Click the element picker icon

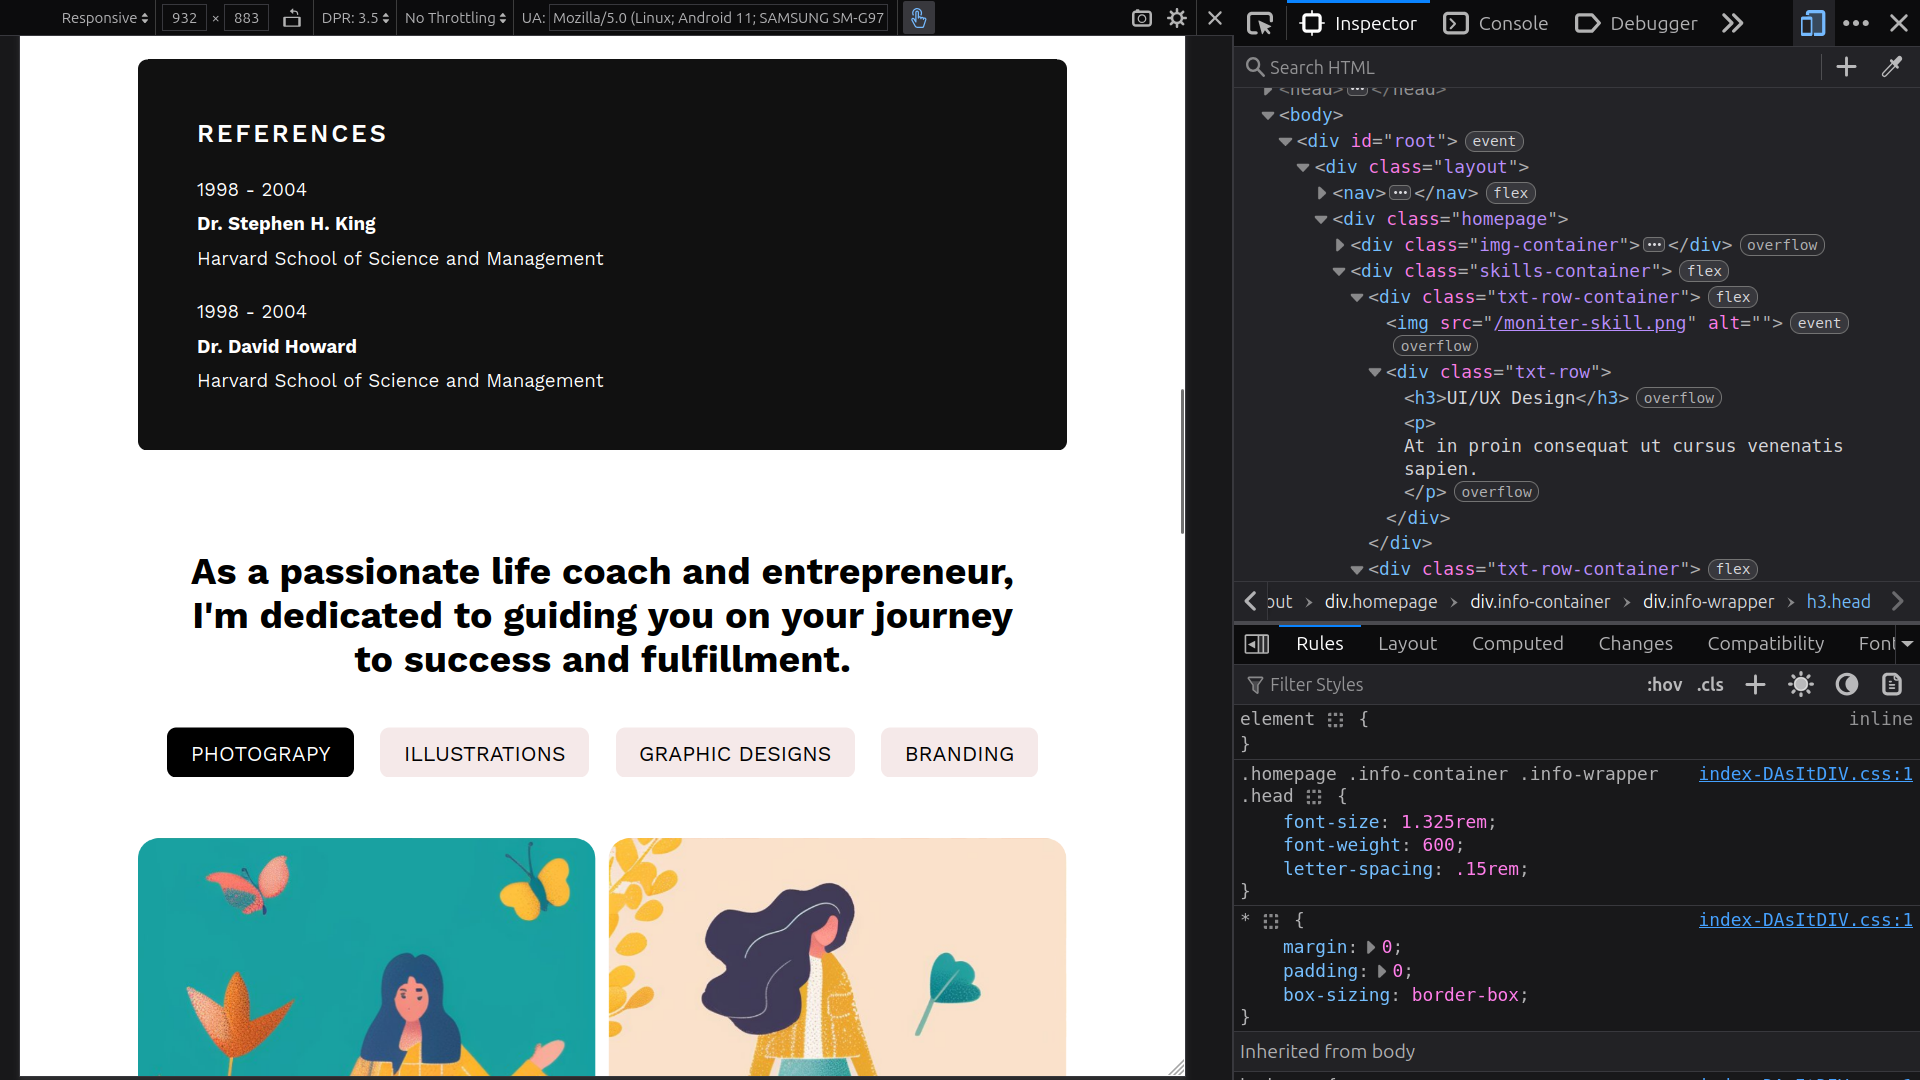pos(1260,23)
